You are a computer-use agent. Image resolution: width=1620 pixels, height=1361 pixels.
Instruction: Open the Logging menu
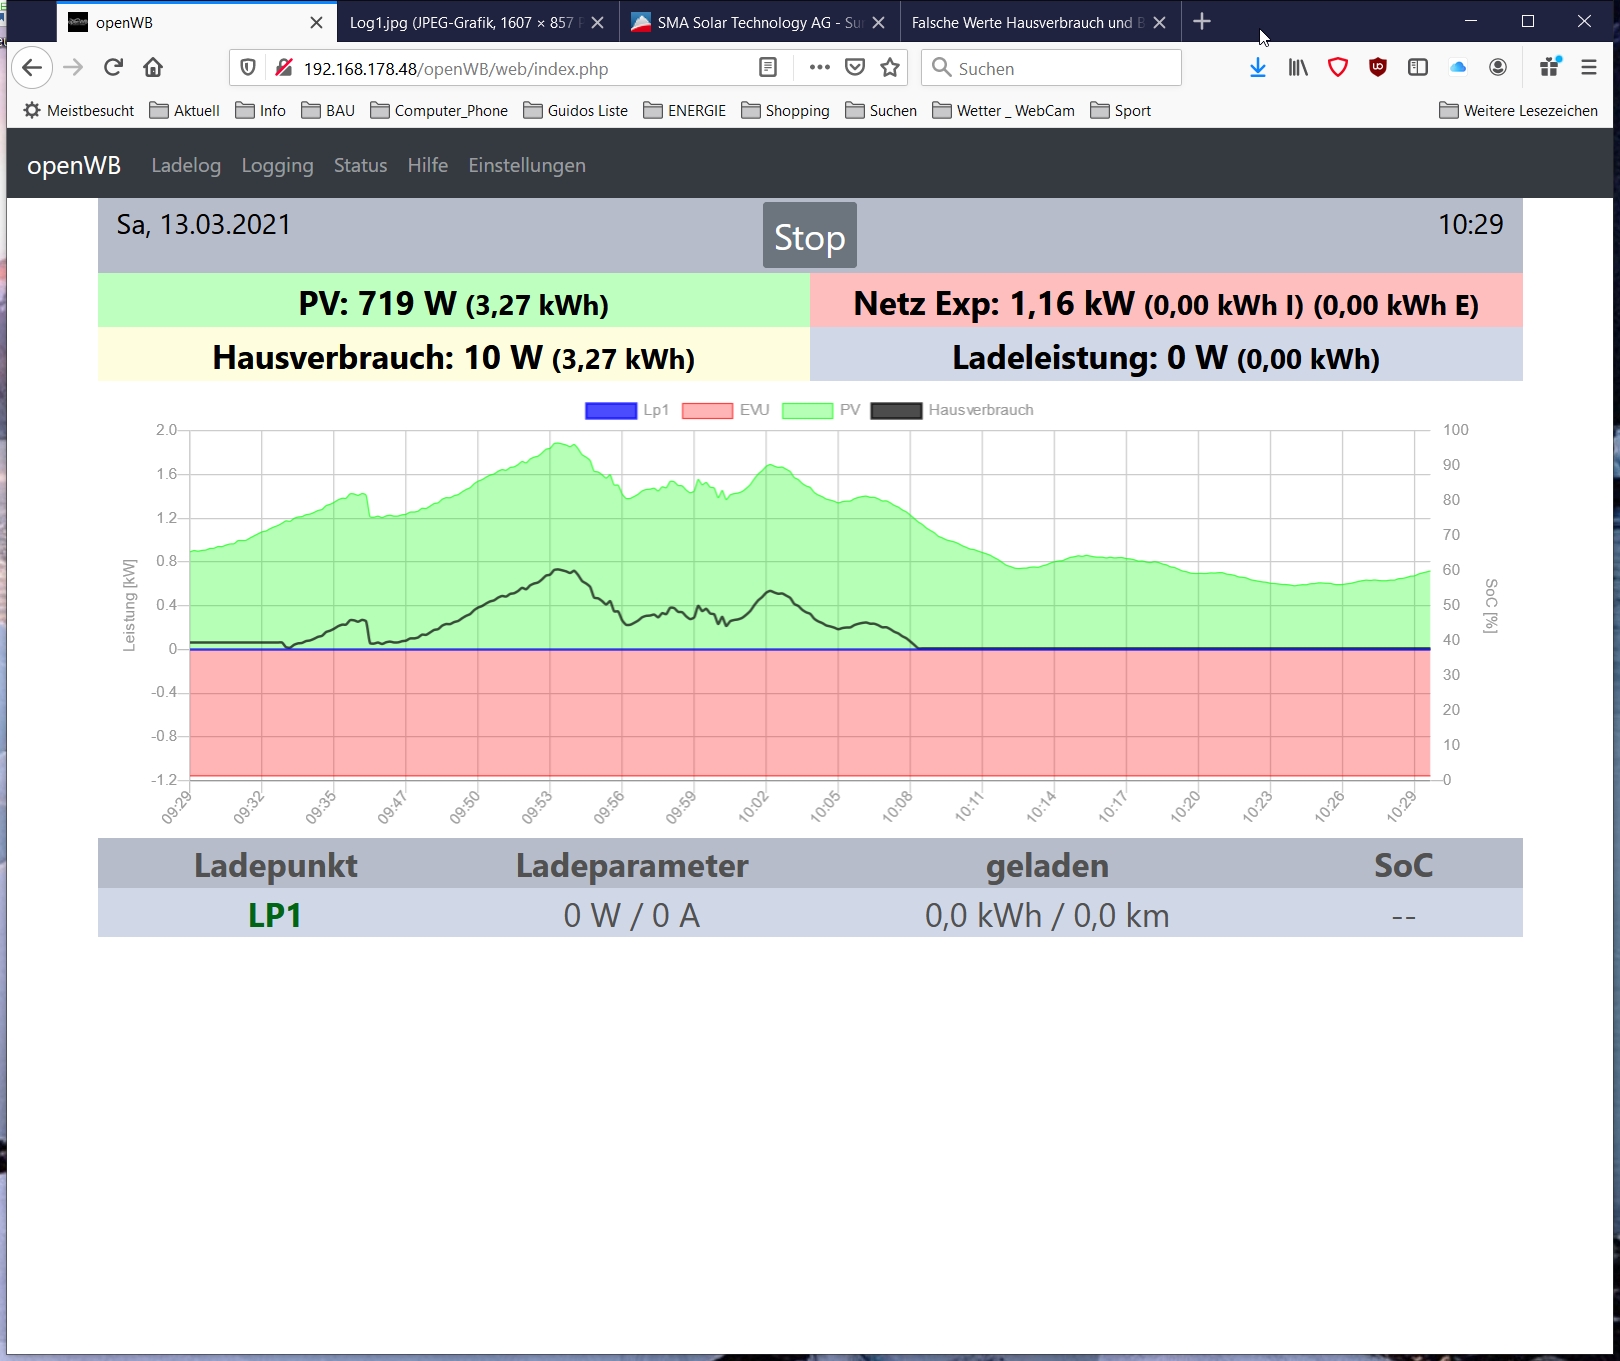tap(277, 166)
